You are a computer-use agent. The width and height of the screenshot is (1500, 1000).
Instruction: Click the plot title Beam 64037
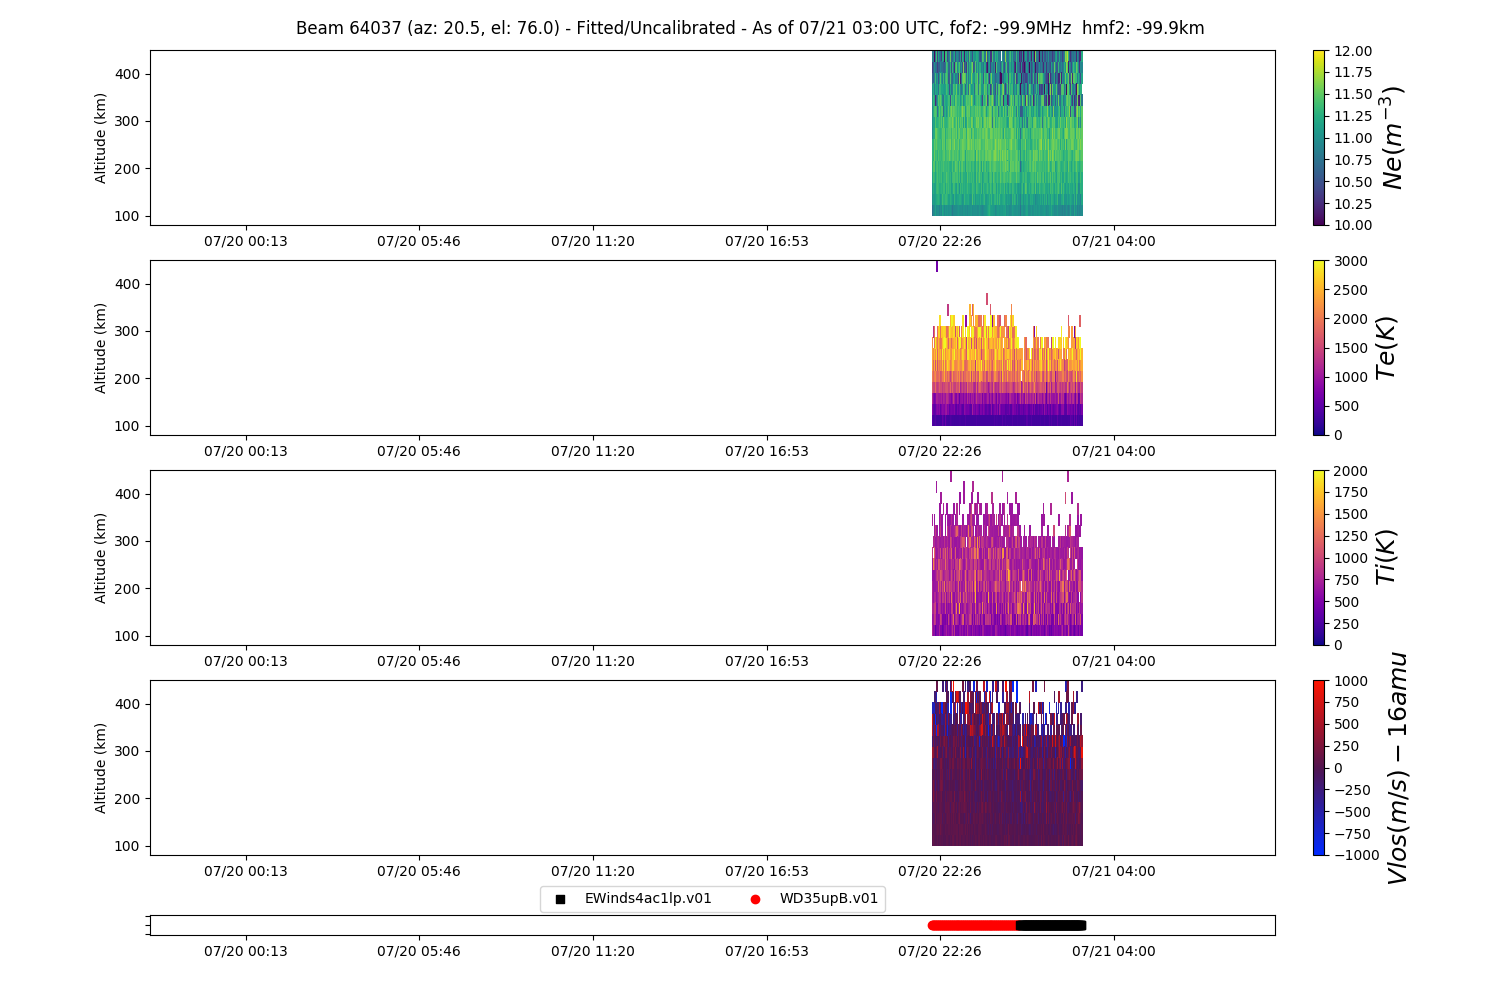750,28
